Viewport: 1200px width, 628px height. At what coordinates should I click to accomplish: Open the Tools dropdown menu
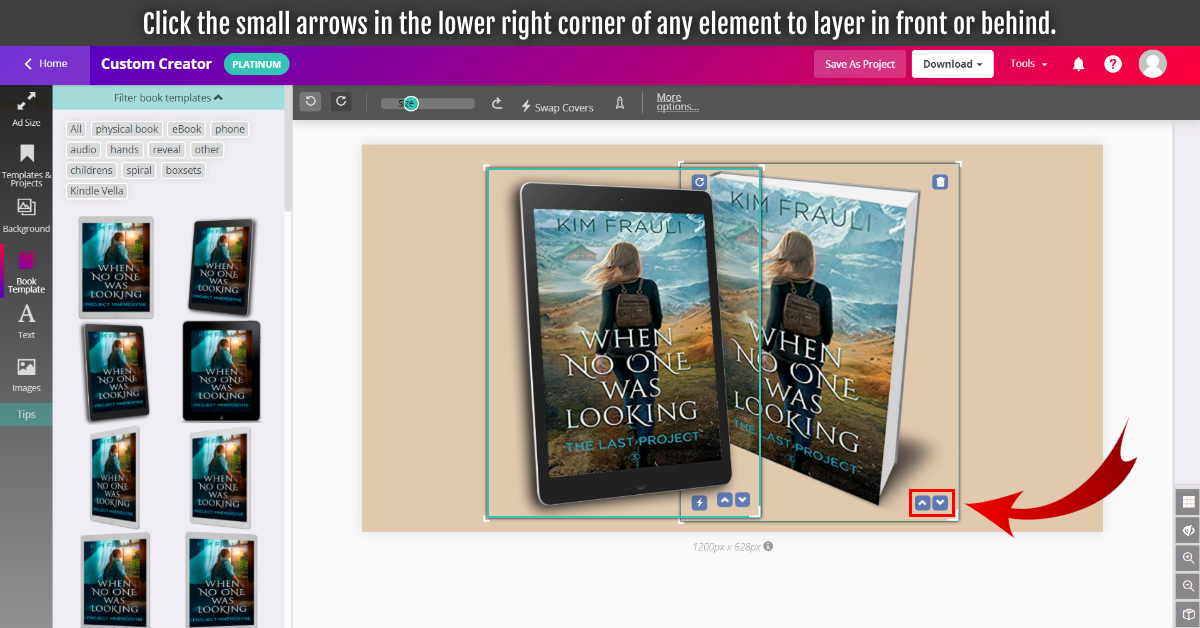(1029, 64)
